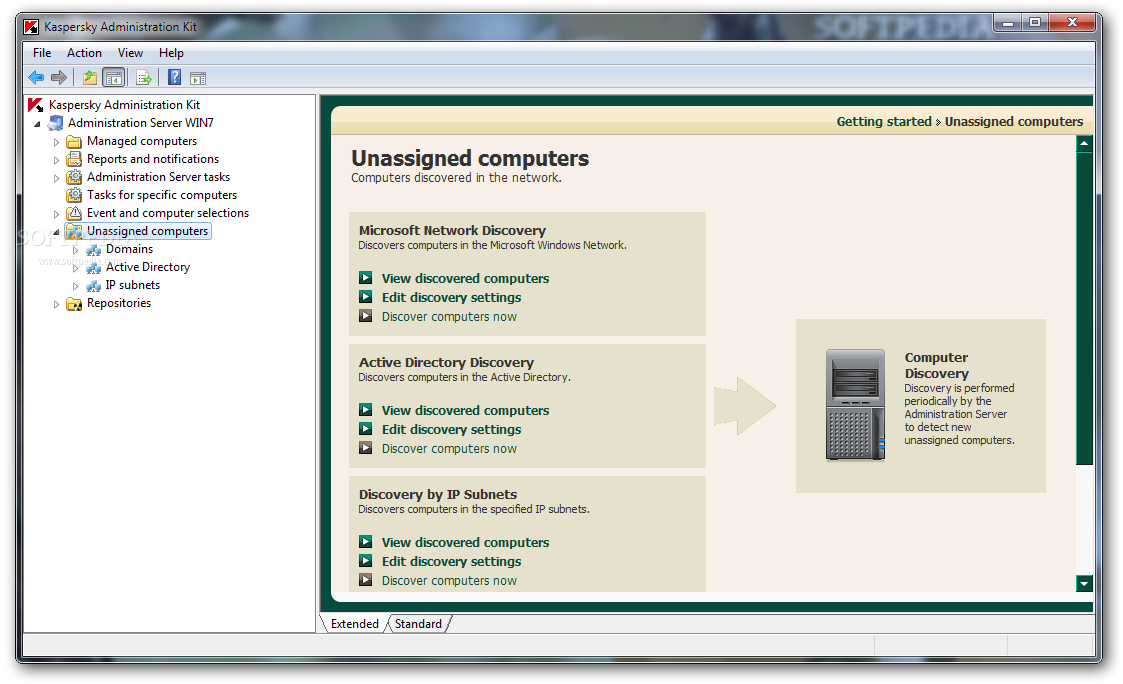1123x684 pixels.
Task: Click the Kaspersky Administration Kit root icon
Action: pos(36,105)
